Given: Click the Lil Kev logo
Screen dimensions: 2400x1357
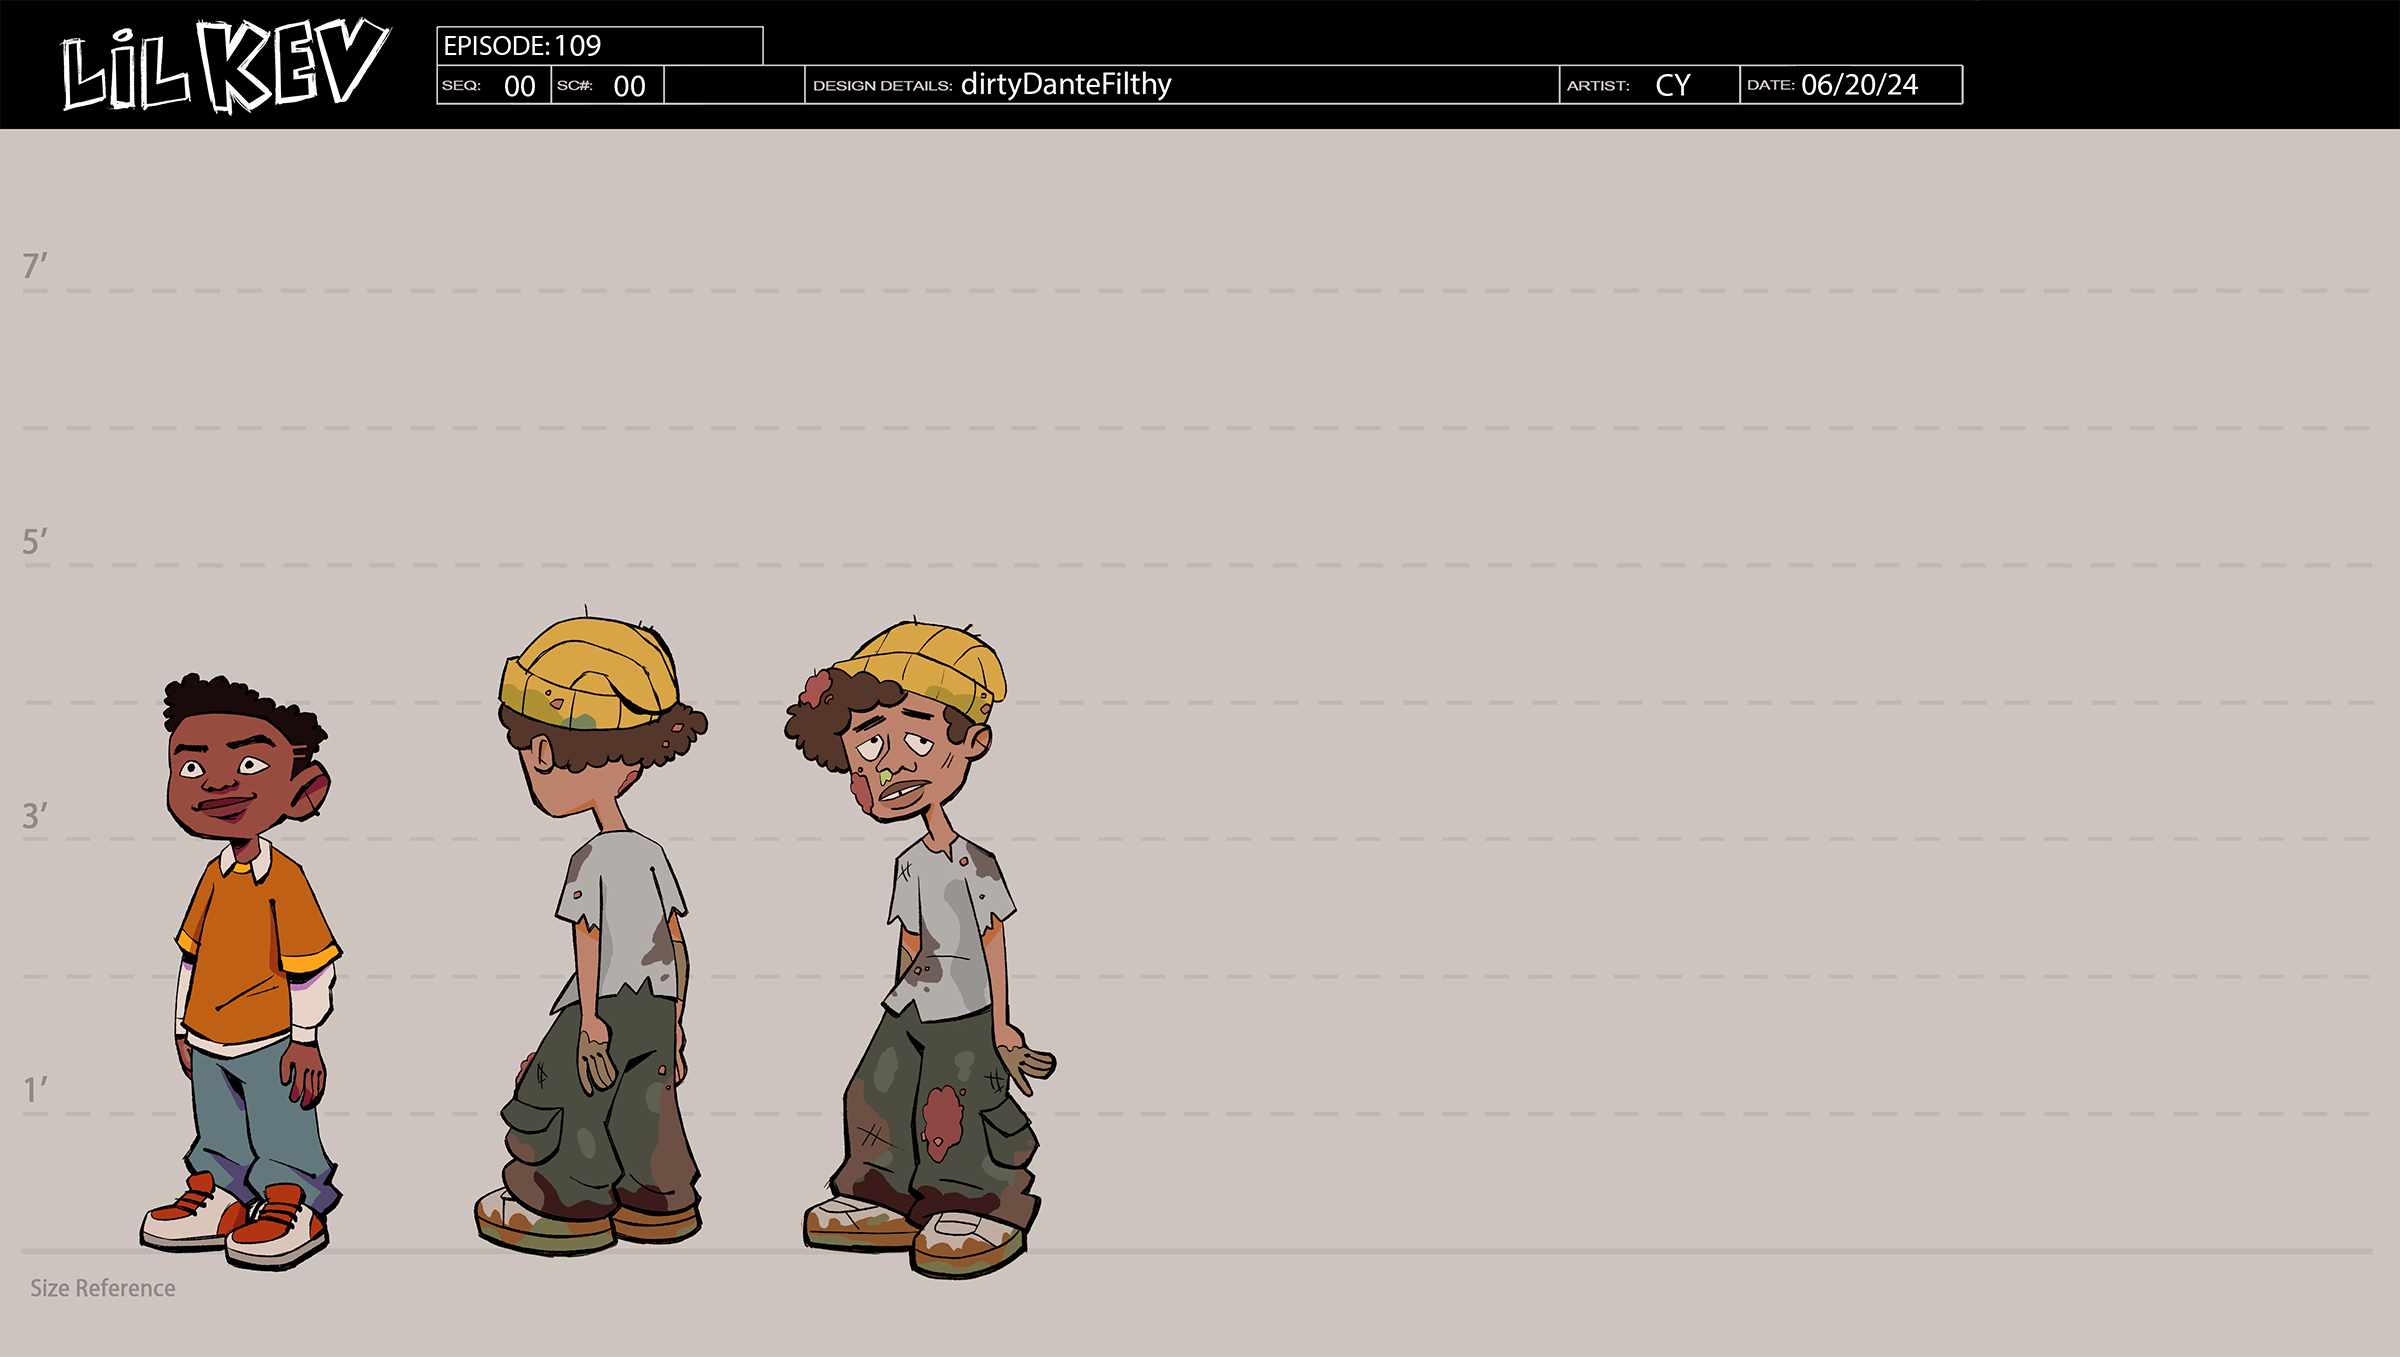Looking at the screenshot, I should [224, 66].
